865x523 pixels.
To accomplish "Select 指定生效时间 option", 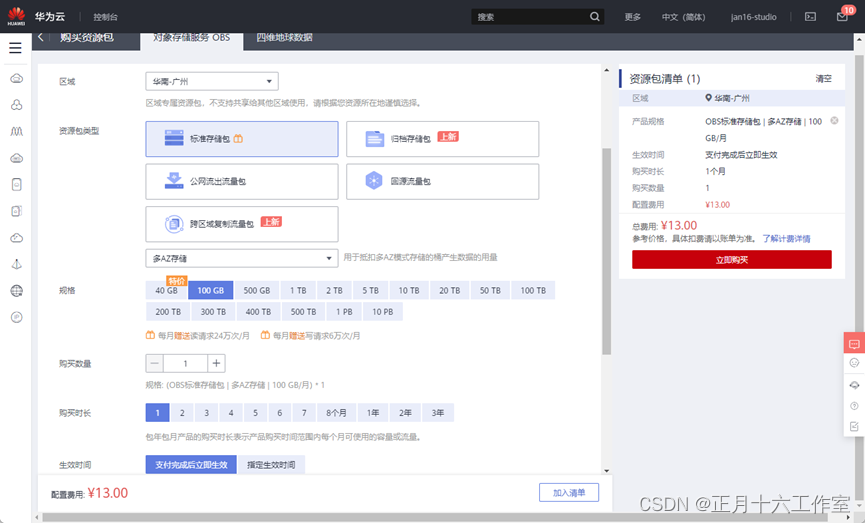I will pyautogui.click(x=271, y=465).
